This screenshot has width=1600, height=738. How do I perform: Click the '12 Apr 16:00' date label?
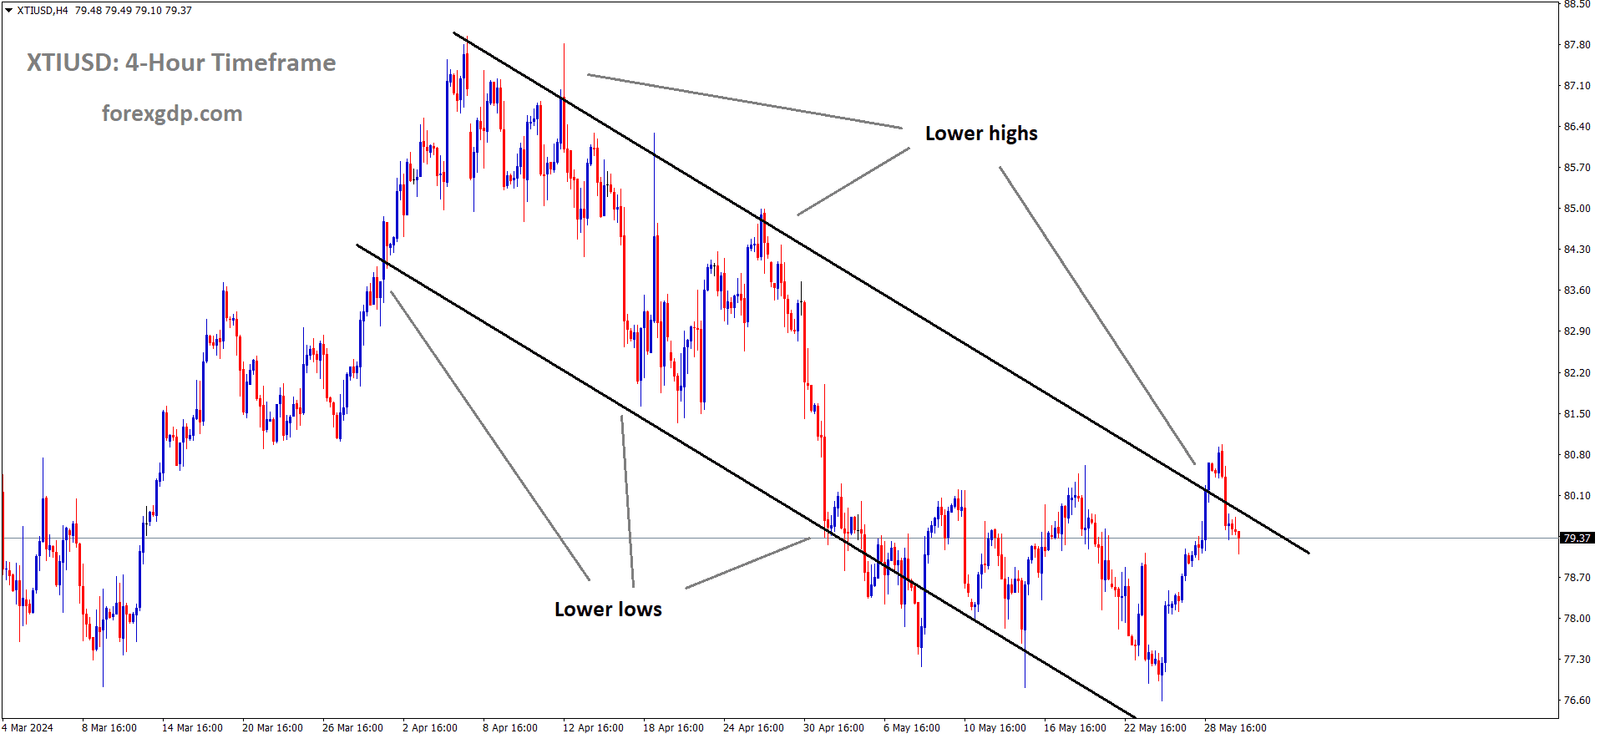(x=593, y=728)
